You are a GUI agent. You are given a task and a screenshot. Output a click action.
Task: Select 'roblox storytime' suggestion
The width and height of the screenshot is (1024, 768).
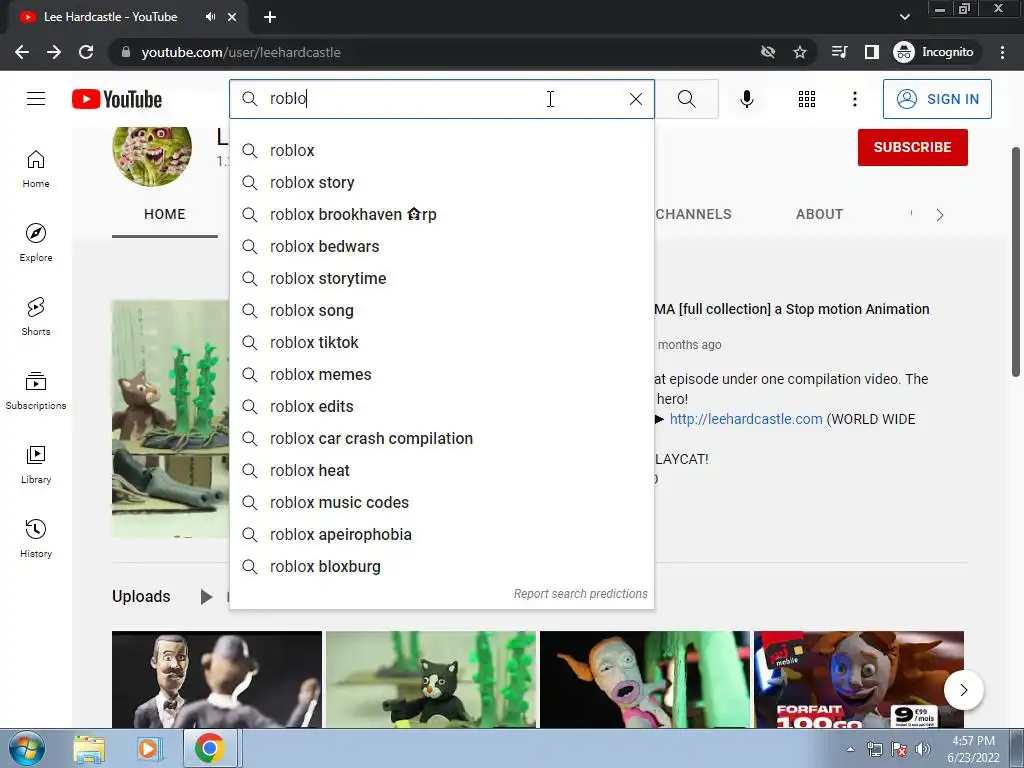(x=441, y=278)
